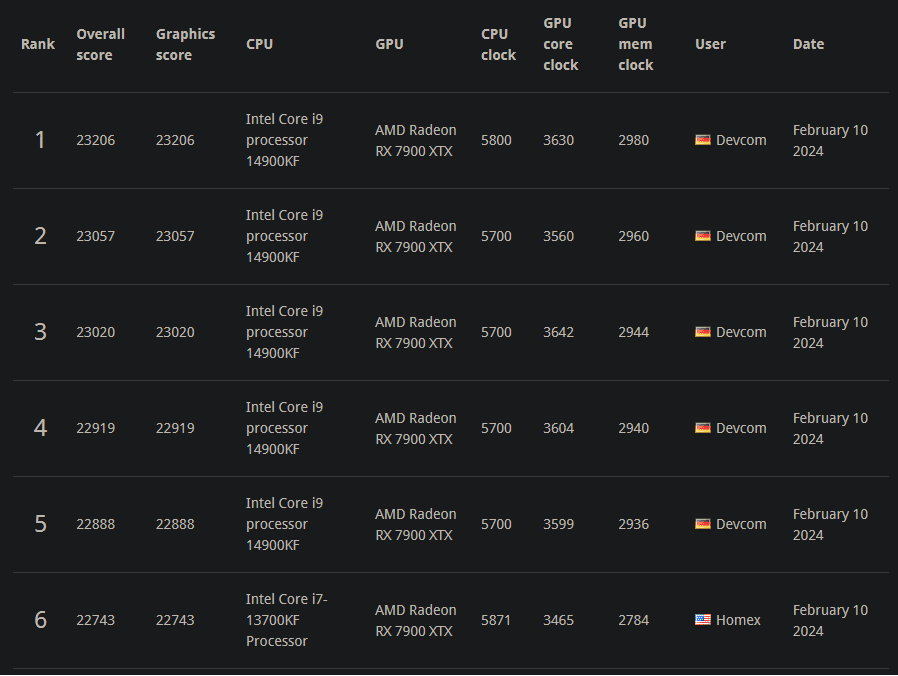Image resolution: width=898 pixels, height=676 pixels.
Task: Click the Overall score column header
Action: tap(100, 44)
